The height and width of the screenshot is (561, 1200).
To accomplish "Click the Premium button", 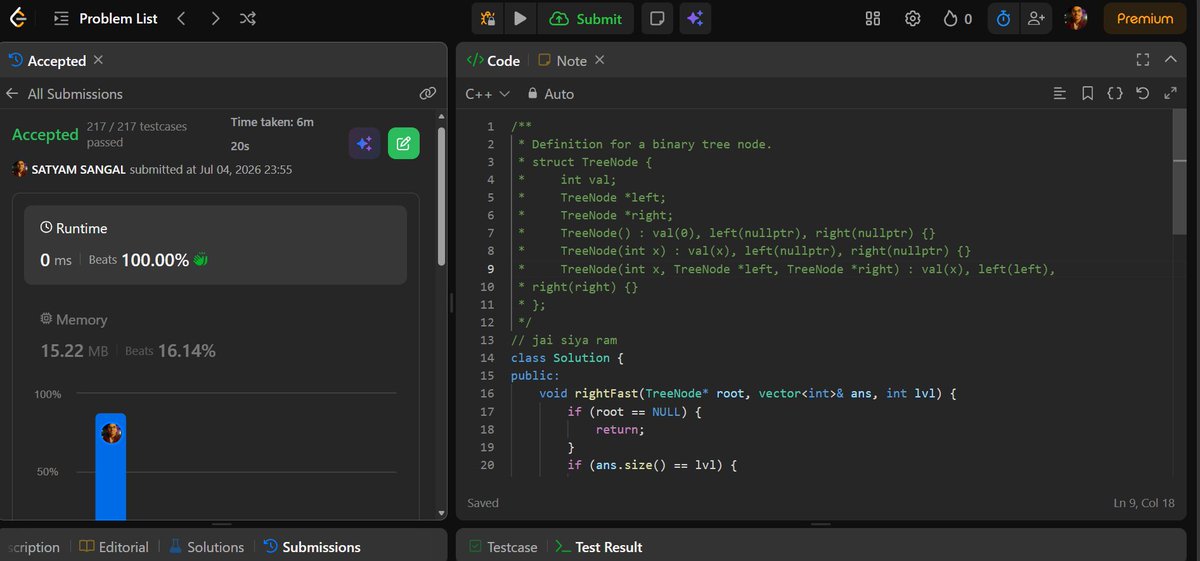I will coord(1145,18).
